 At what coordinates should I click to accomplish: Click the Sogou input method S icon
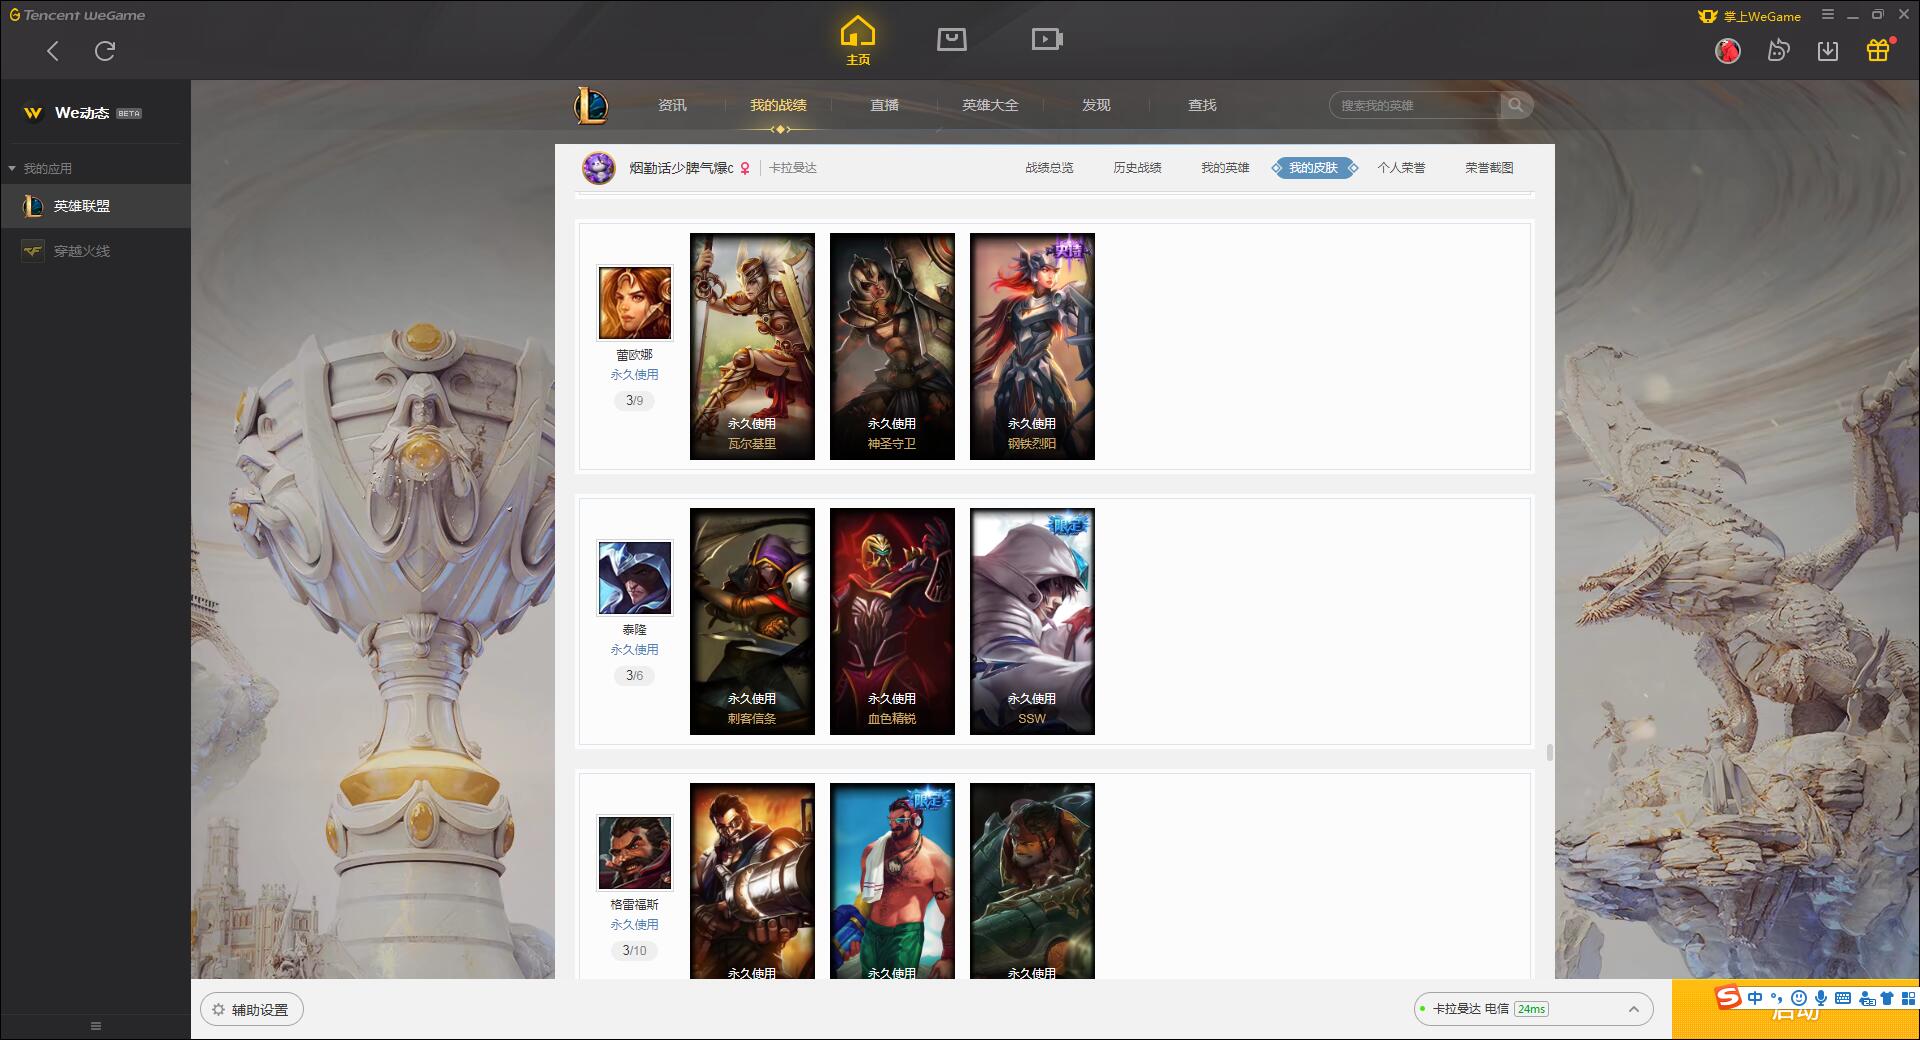1728,997
